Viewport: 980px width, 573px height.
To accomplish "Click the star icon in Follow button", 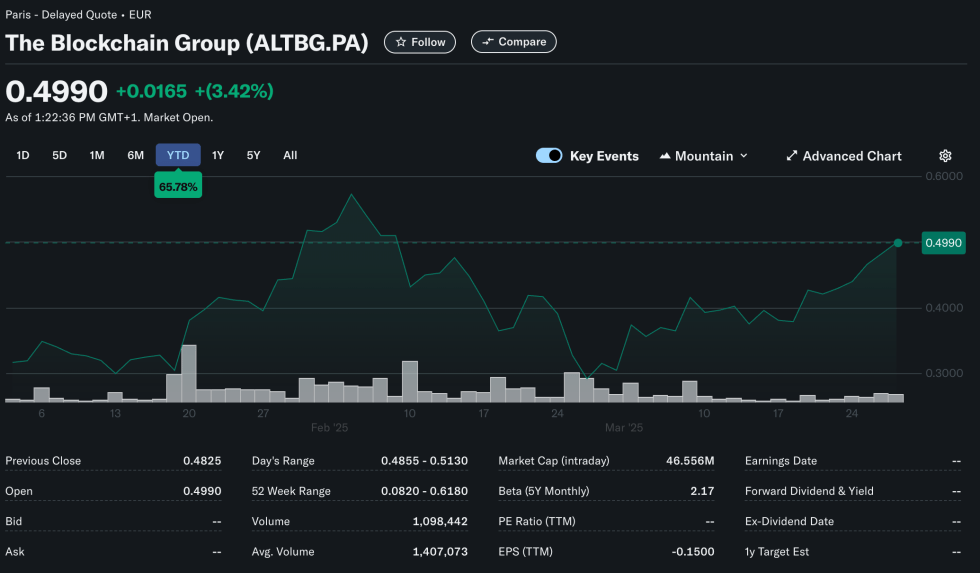I will pos(401,42).
